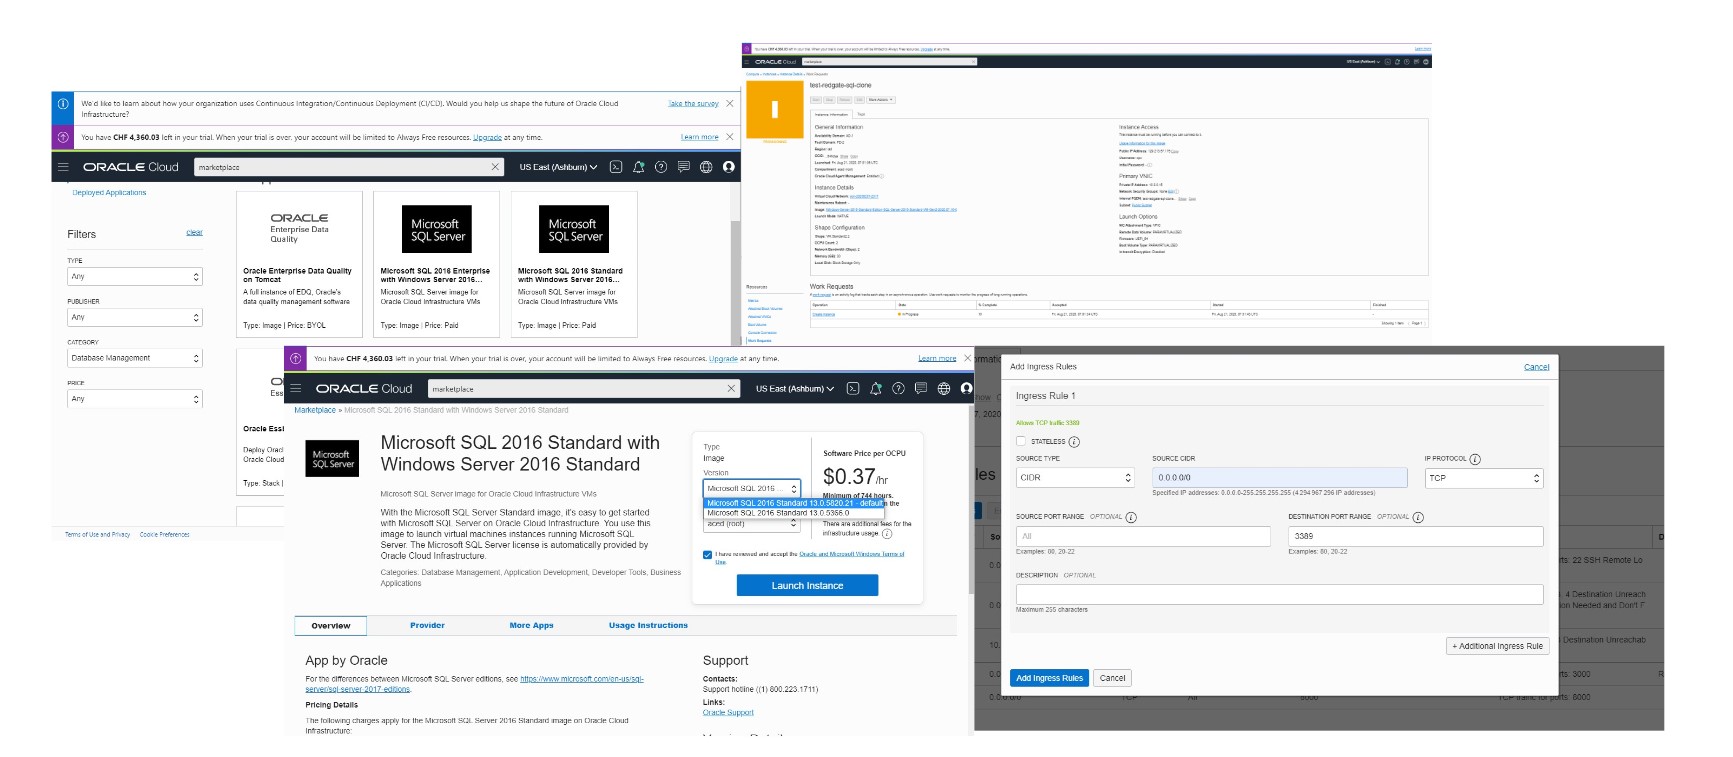Image resolution: width=1733 pixels, height=757 pixels.
Task: Open the aced (root) compartment dropdown
Action: click(752, 524)
